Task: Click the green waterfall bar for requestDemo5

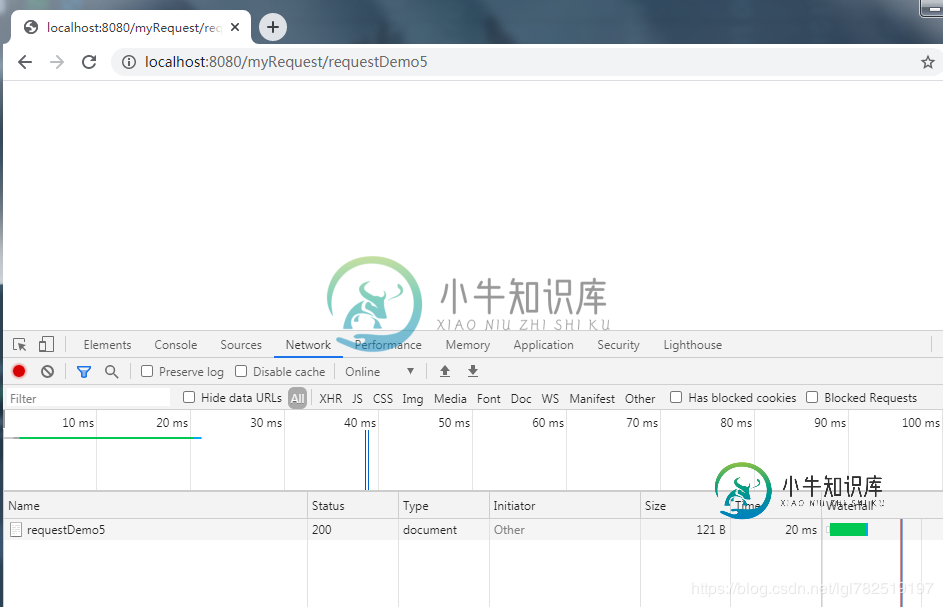Action: coord(848,529)
